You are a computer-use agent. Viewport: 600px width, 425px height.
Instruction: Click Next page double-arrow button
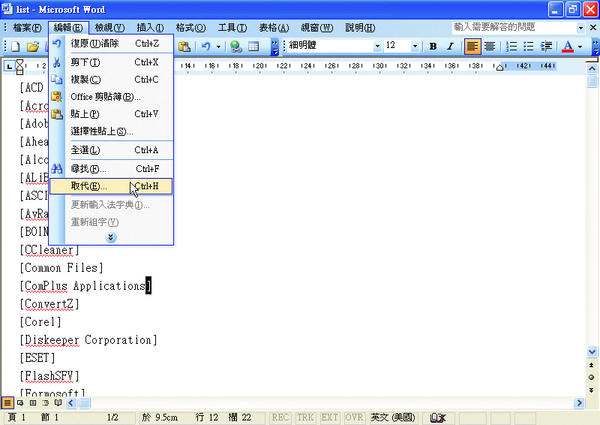tap(592, 390)
